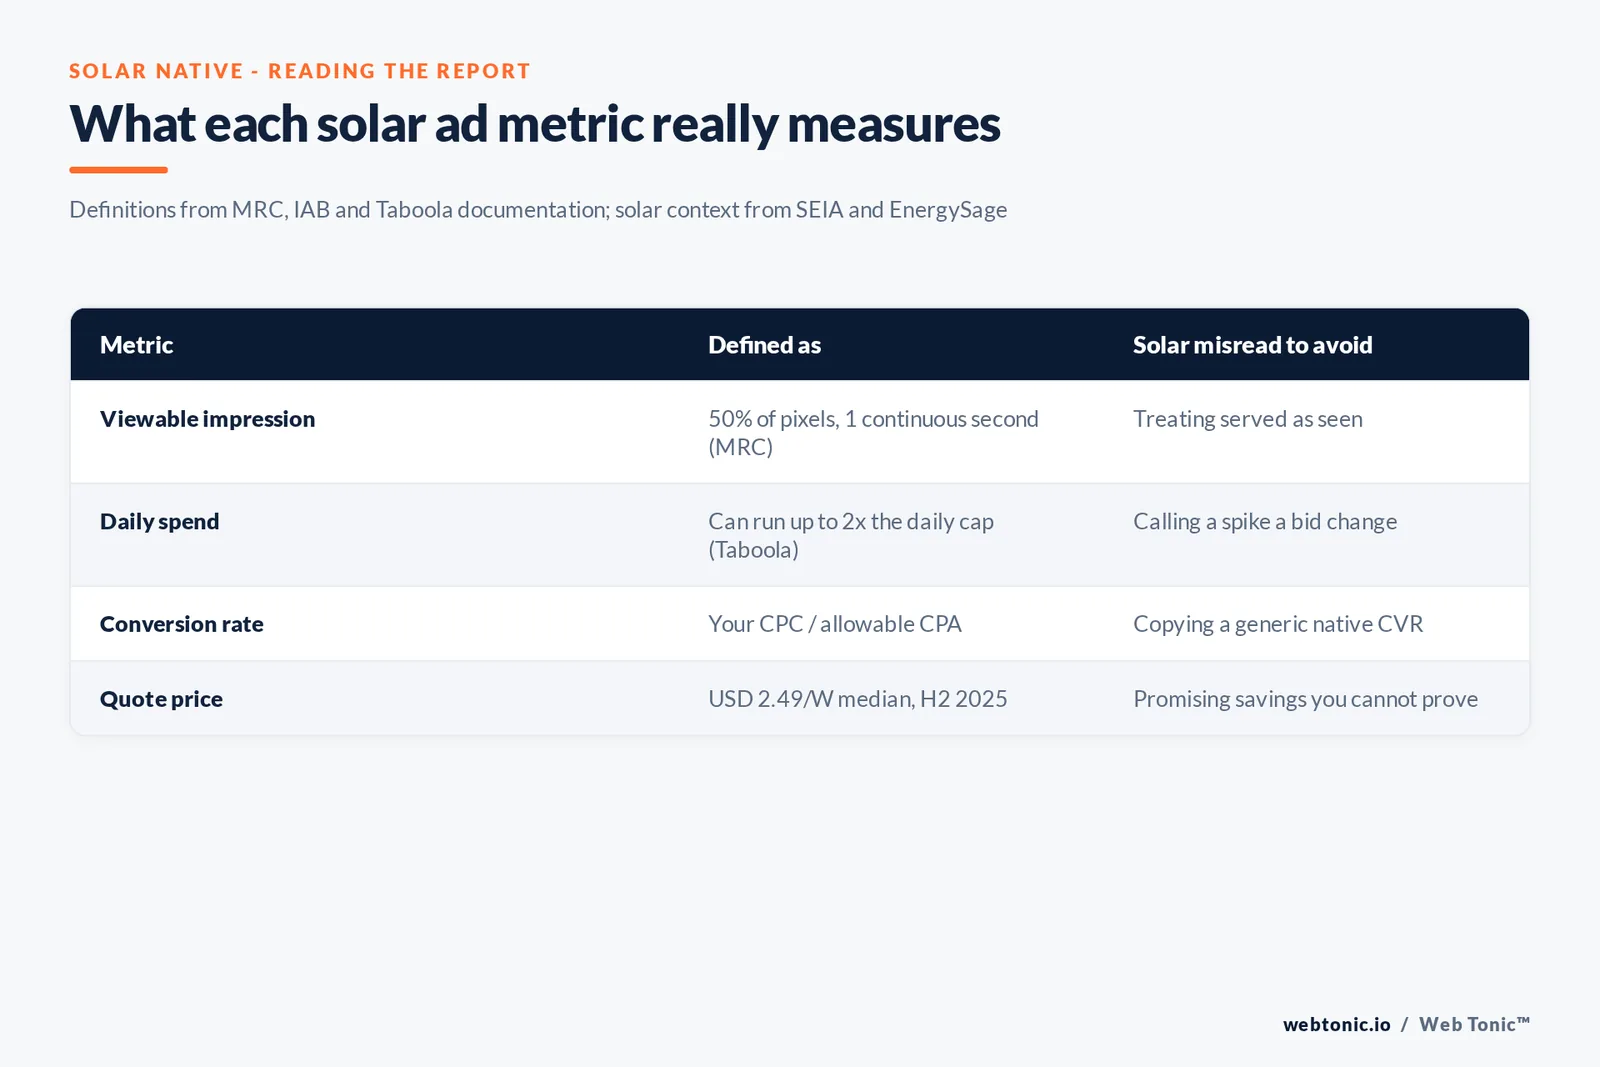
Task: Click the 'Solar misread to avoid' header
Action: tap(1252, 345)
